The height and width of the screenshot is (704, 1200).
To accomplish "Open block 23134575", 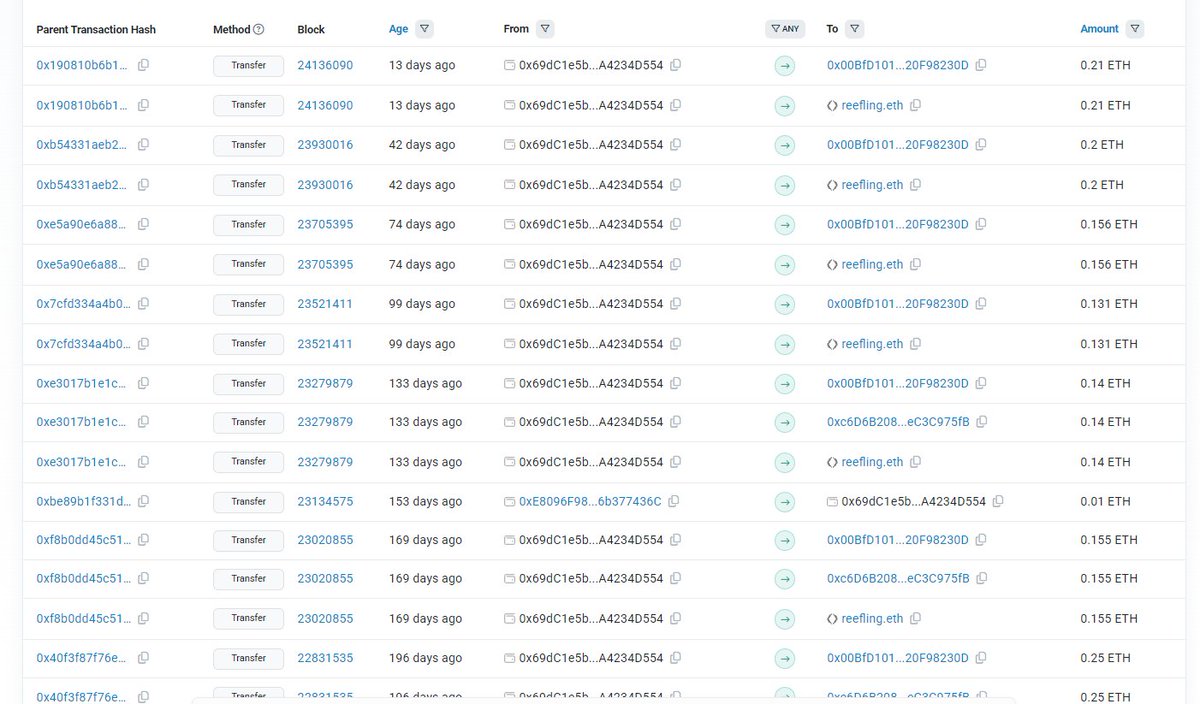I will 325,501.
